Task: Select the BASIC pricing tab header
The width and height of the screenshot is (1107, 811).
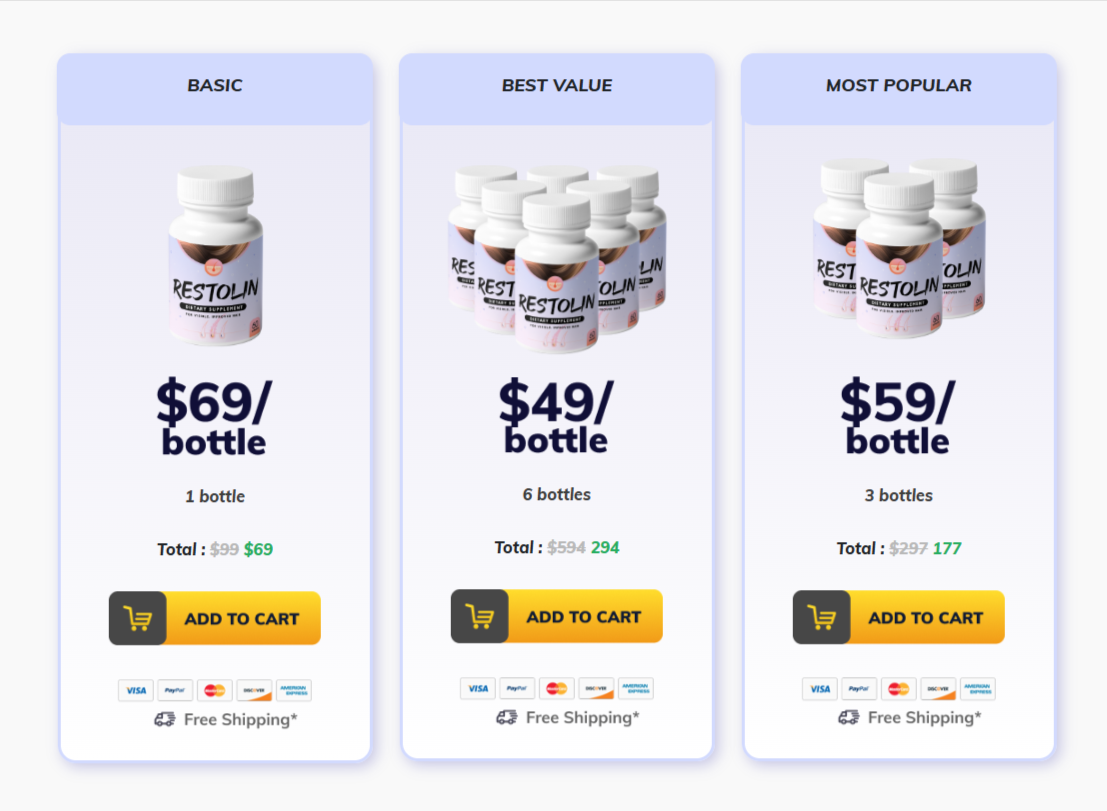Action: point(214,86)
